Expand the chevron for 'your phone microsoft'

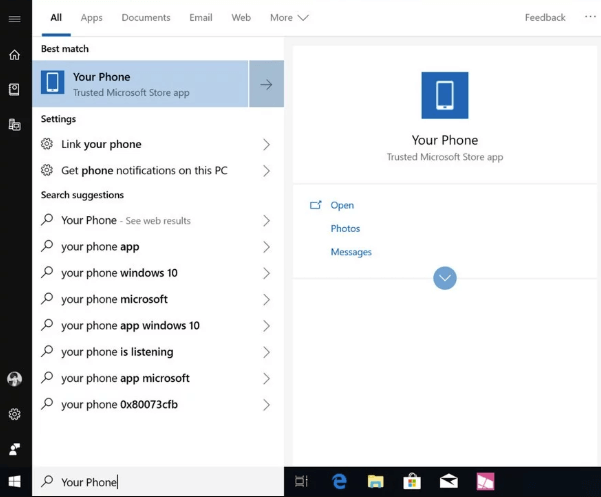click(x=266, y=300)
